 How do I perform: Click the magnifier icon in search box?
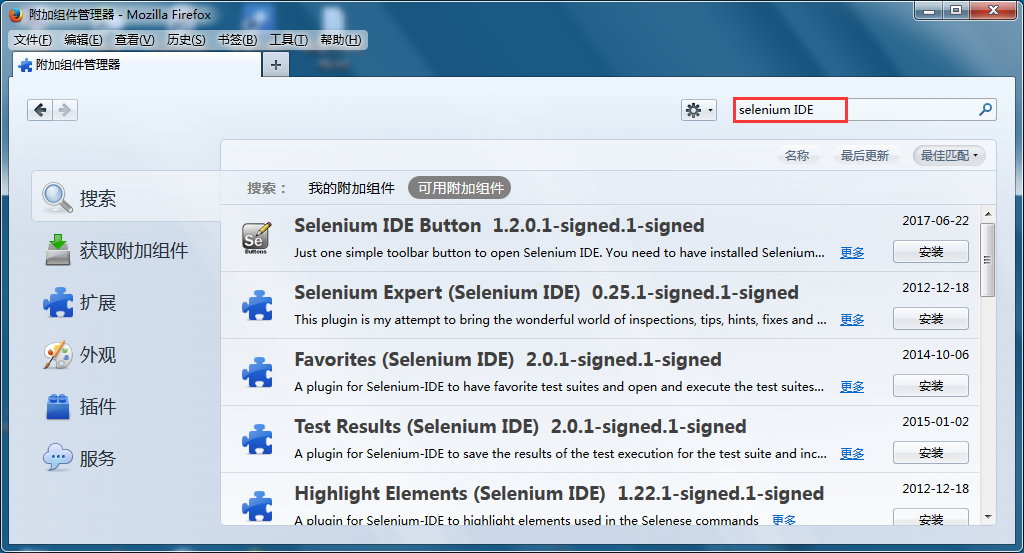[x=985, y=110]
